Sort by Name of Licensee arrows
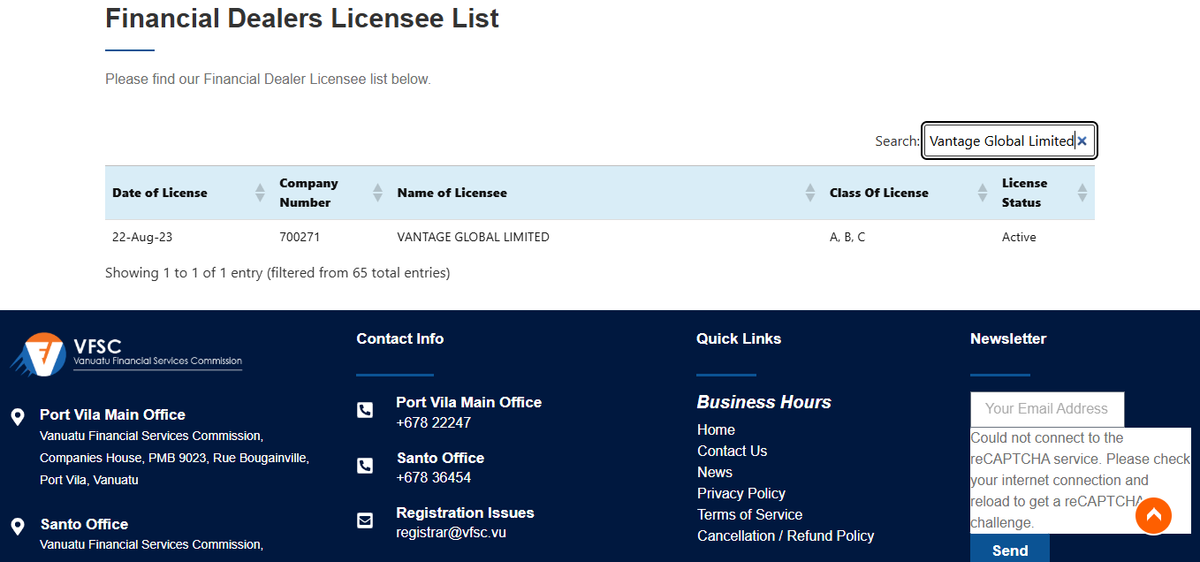1200x562 pixels. click(x=810, y=193)
